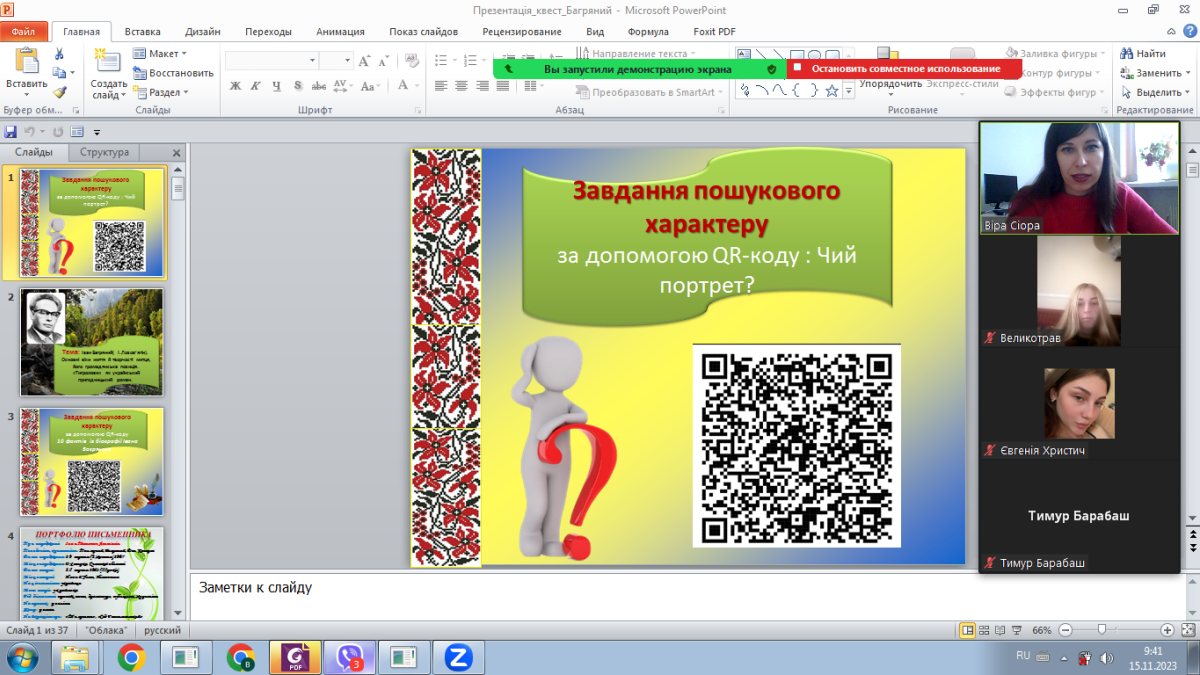Open Zoom app from the taskbar
This screenshot has height=675, width=1200.
458,657
